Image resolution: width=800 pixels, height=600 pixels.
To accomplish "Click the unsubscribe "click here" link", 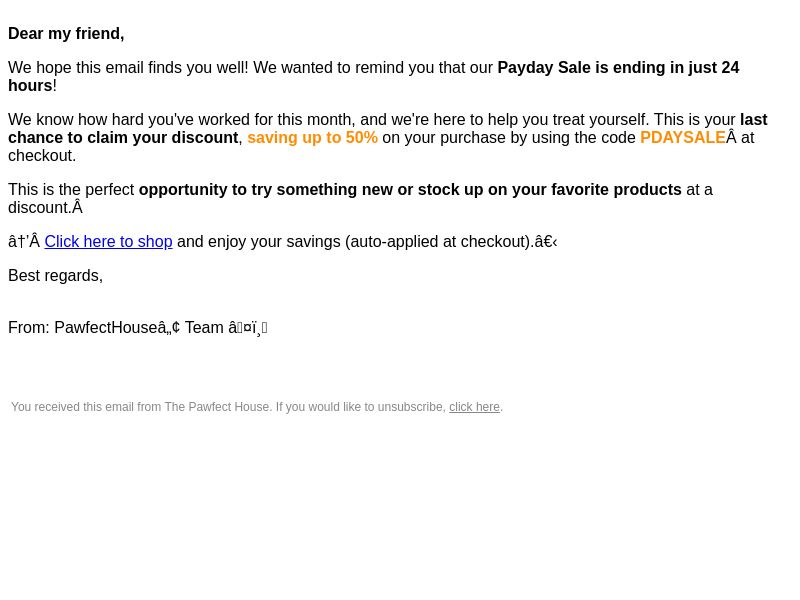I will [x=474, y=407].
